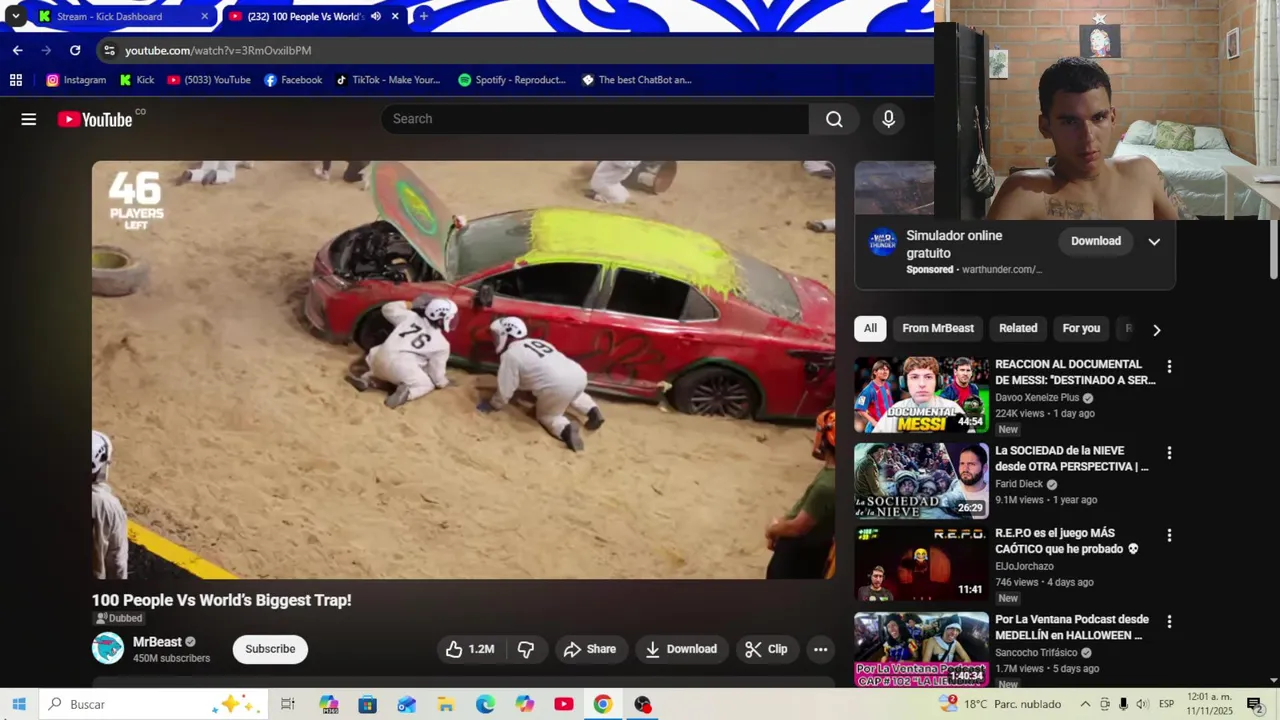Click Download on sponsored War Thunder ad
Viewport: 1280px width, 720px height.
click(1096, 241)
